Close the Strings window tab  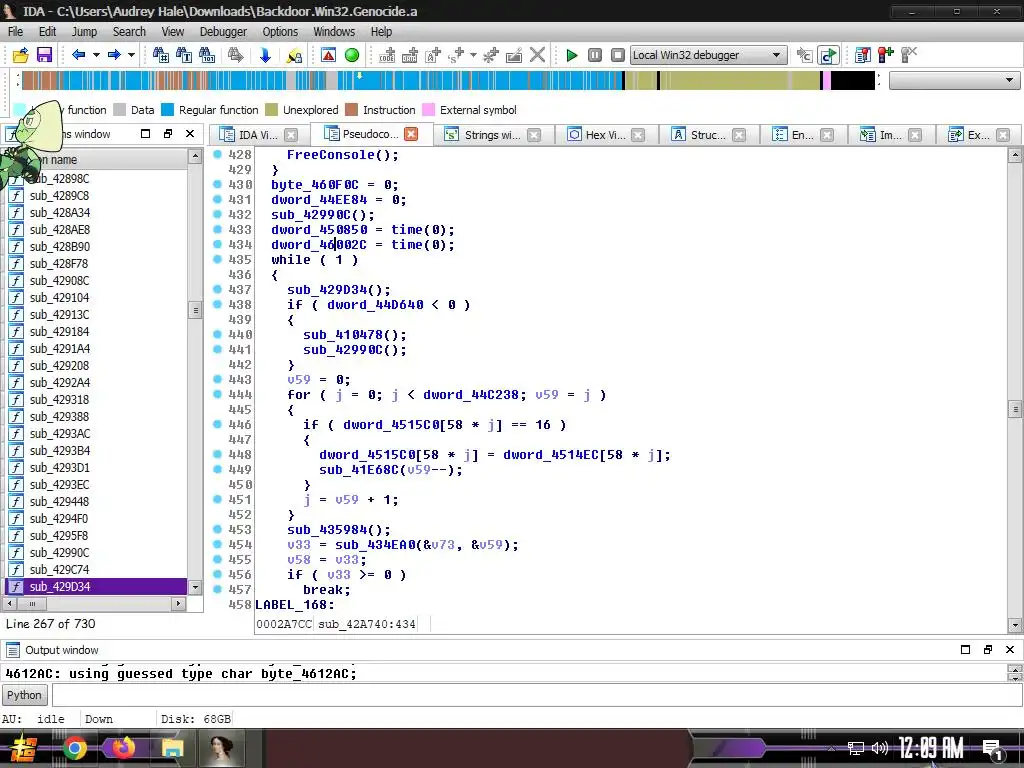[x=534, y=135]
